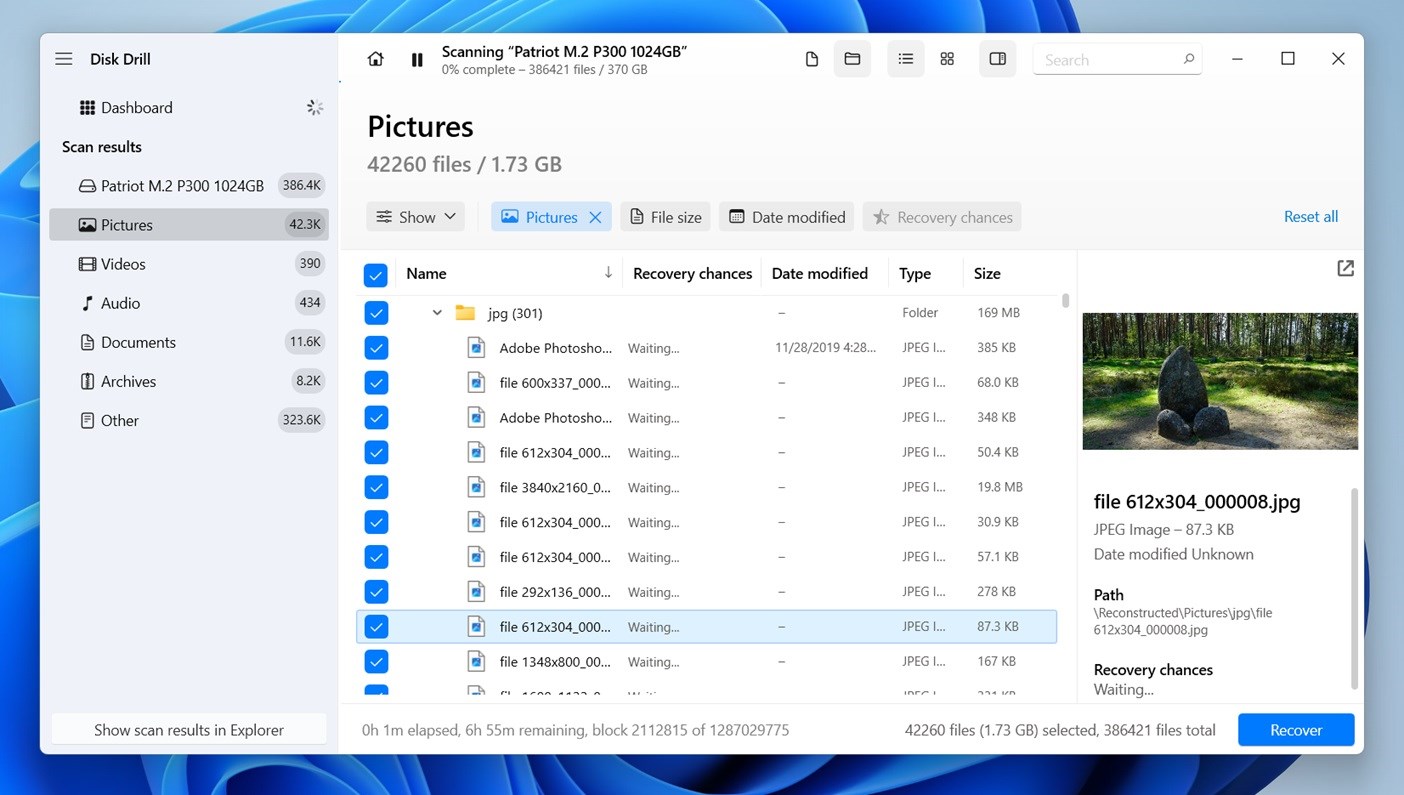Uncheck the 68.0 KB file checkbox

click(376, 383)
